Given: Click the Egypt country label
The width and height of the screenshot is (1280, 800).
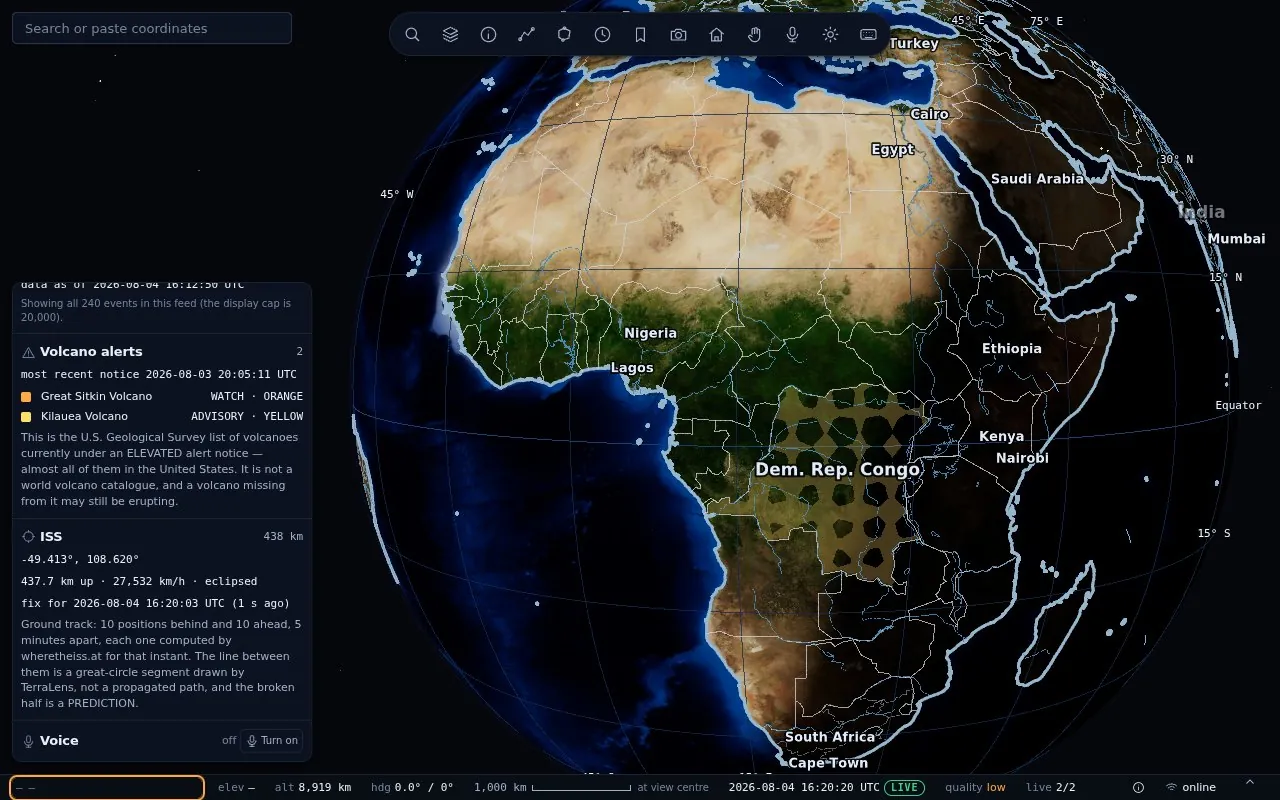Looking at the screenshot, I should pyautogui.click(x=892, y=149).
